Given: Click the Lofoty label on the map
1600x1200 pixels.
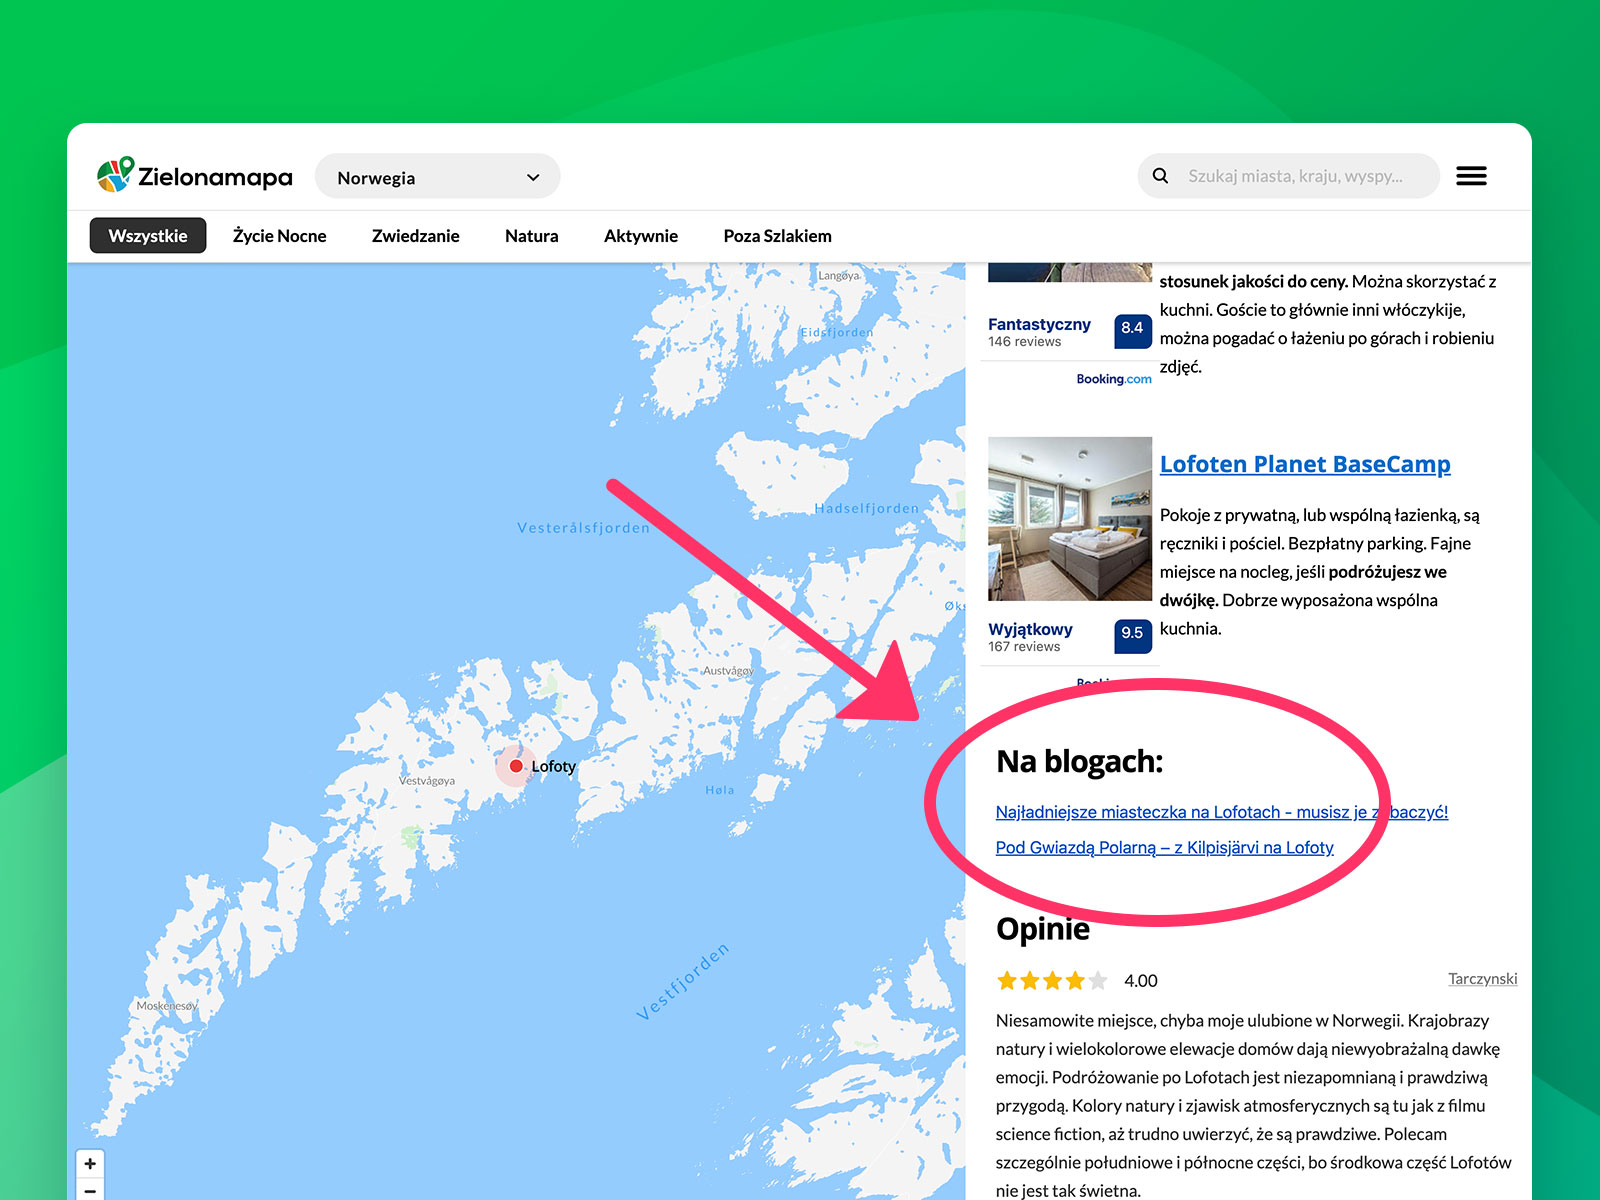Looking at the screenshot, I should [554, 767].
